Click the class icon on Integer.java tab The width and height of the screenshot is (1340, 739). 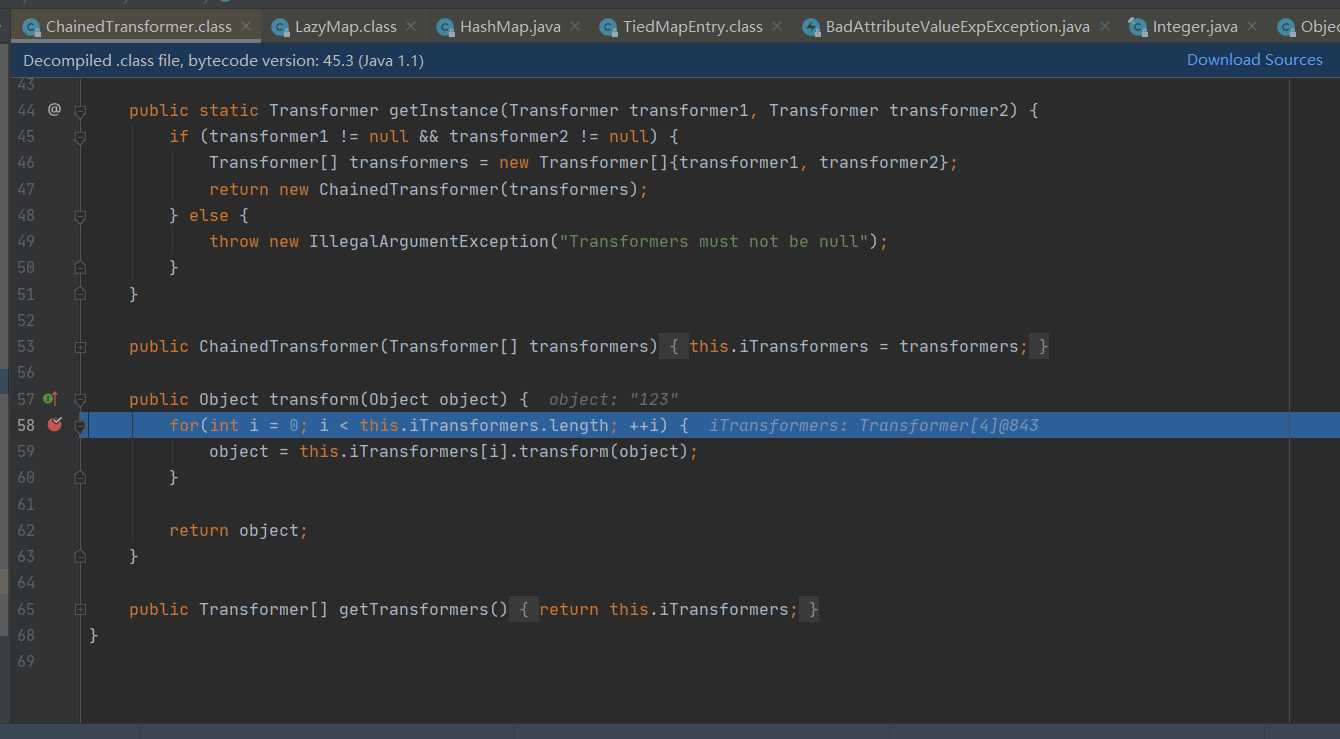[1138, 27]
